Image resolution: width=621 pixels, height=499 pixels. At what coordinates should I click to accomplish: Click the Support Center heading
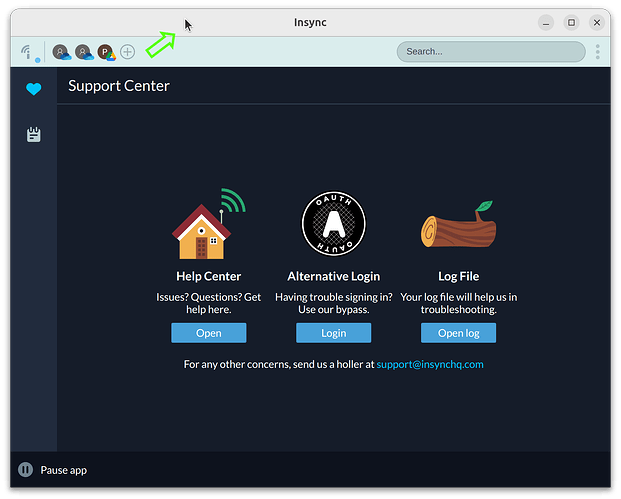(x=119, y=86)
